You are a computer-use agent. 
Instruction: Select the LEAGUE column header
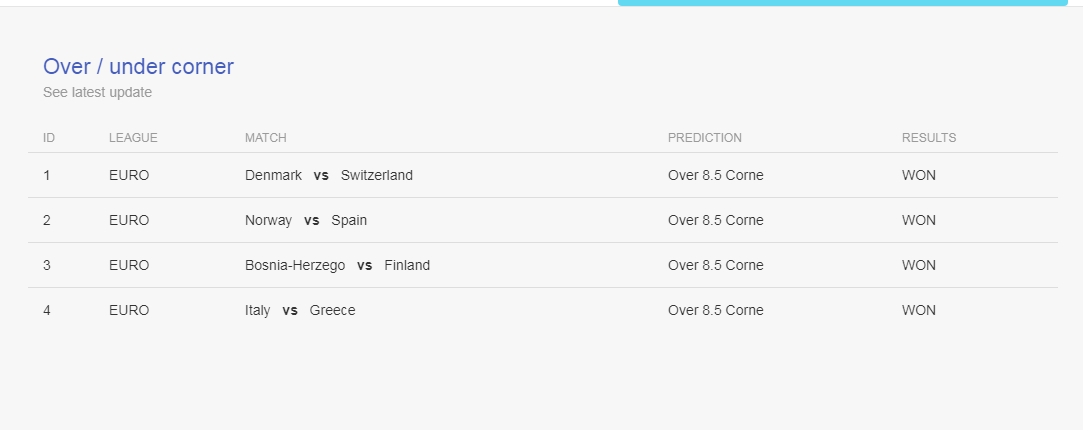(x=133, y=138)
